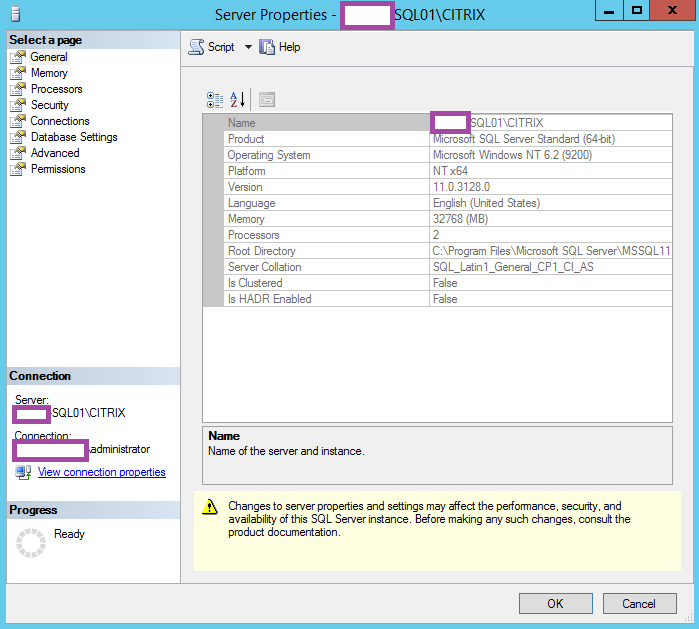
Task: Click the Property Pages icon
Action: pos(266,99)
